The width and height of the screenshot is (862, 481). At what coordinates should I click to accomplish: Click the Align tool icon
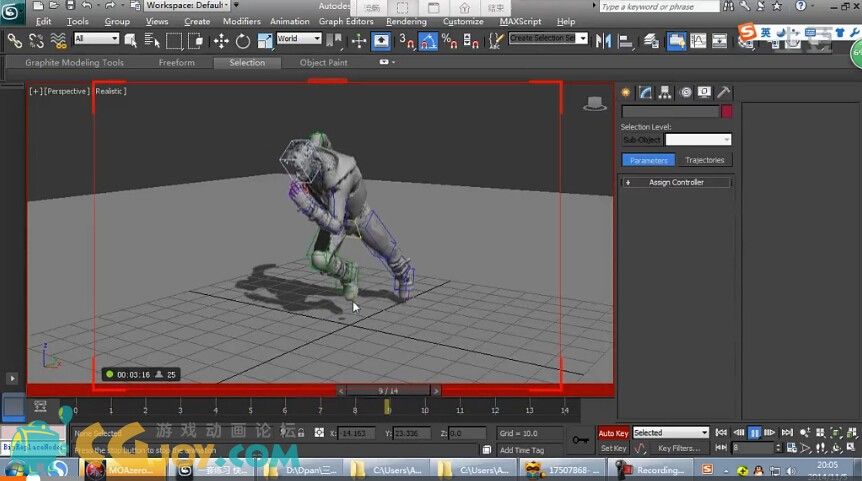pyautogui.click(x=625, y=41)
